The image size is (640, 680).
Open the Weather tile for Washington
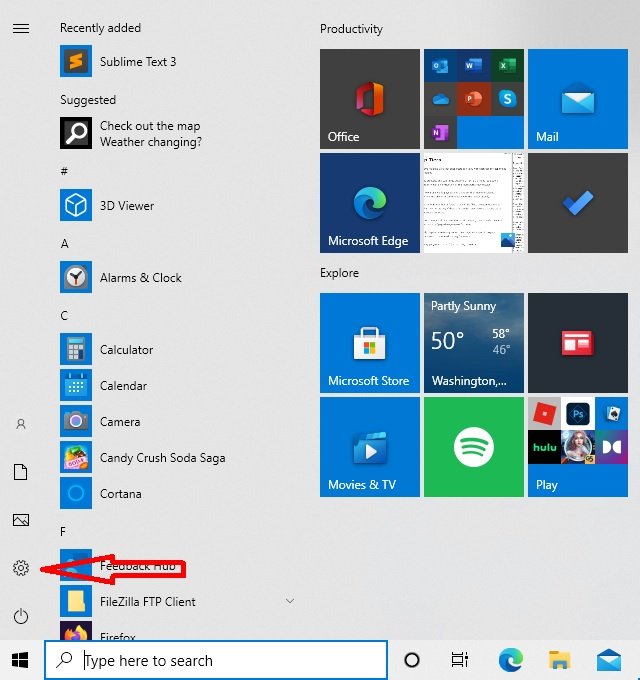coord(473,343)
